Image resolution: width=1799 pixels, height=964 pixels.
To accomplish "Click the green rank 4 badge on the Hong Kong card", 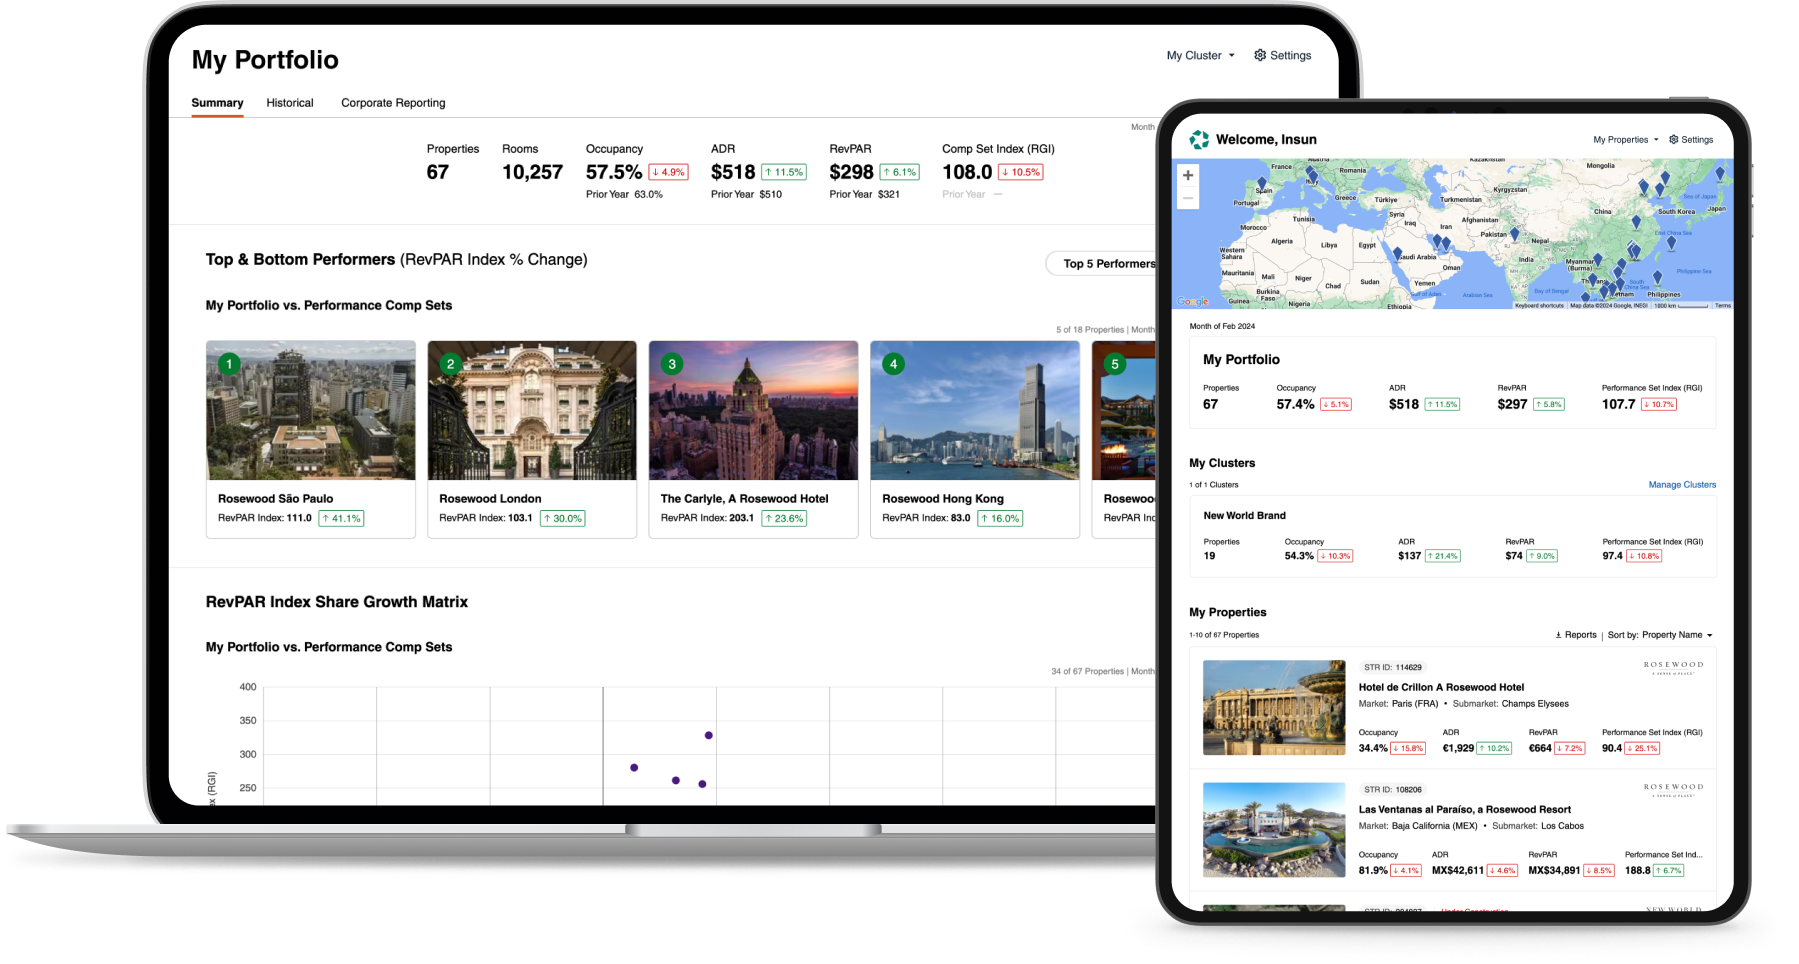I will 894,364.
